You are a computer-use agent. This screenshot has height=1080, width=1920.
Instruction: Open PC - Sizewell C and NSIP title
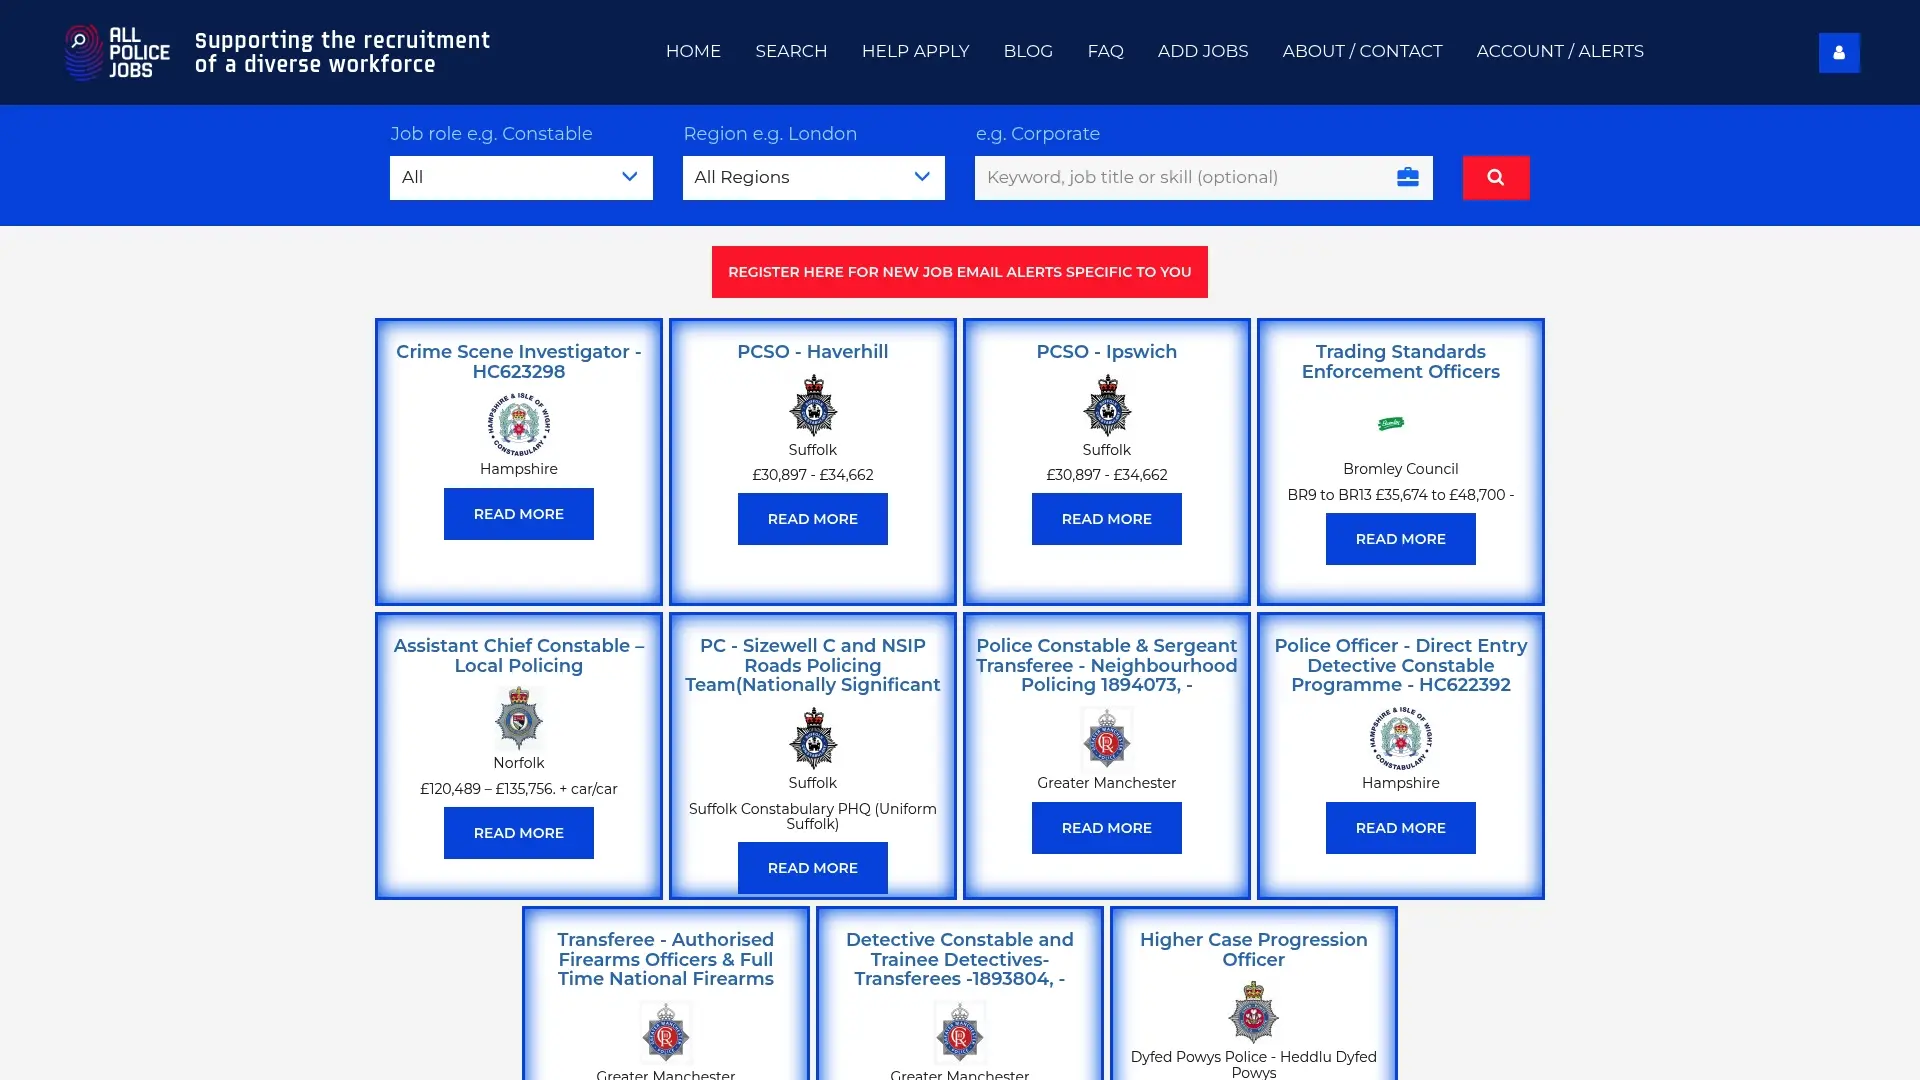pos(813,665)
